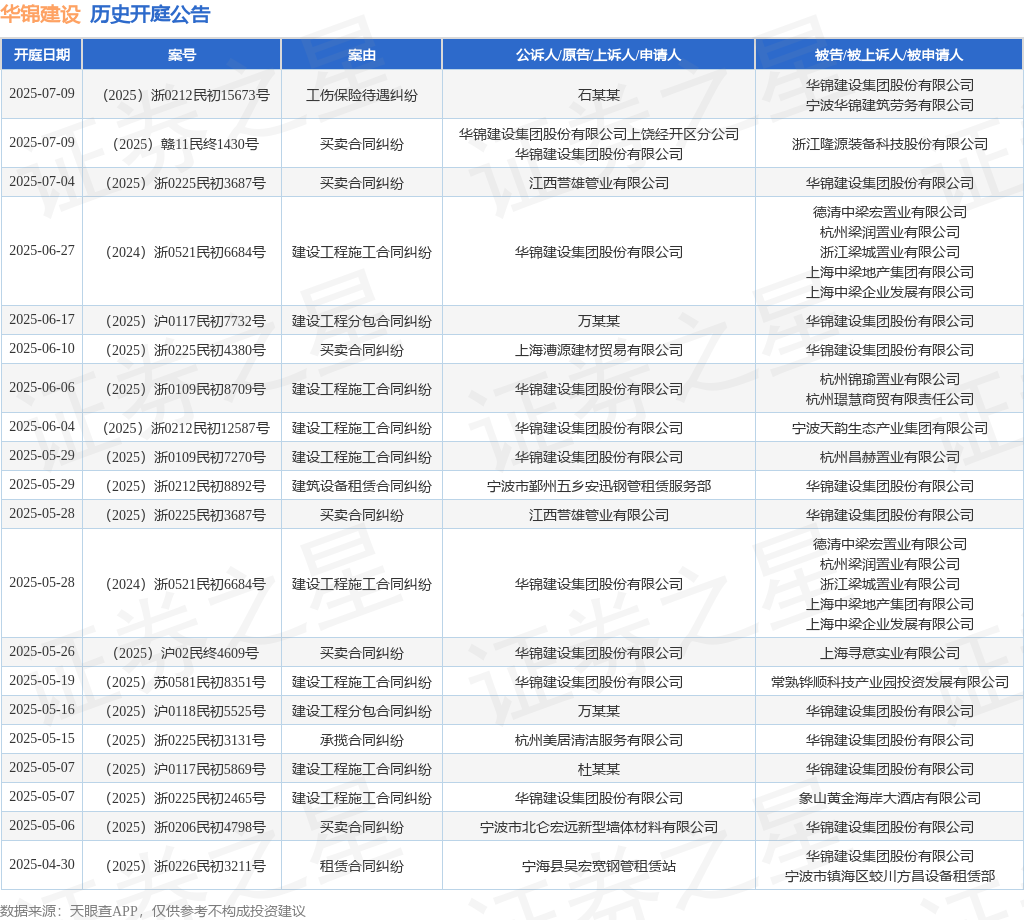Click case number (2025)沪02民终4609号
1024x920 pixels.
pyautogui.click(x=185, y=654)
